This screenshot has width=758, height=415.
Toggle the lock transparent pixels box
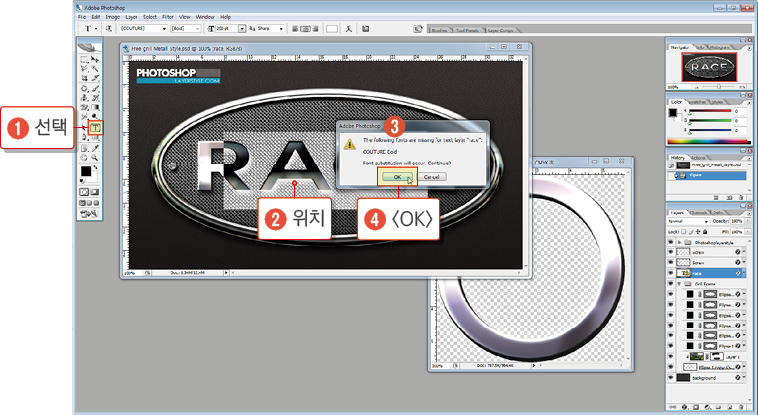pos(684,232)
